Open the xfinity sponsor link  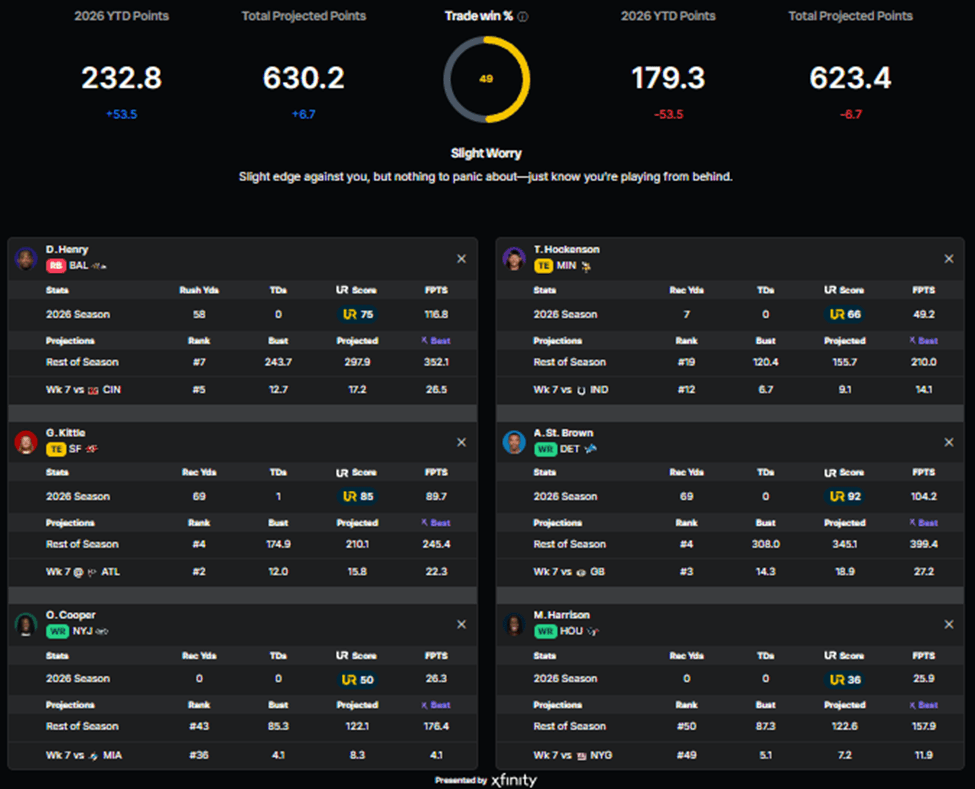514,780
